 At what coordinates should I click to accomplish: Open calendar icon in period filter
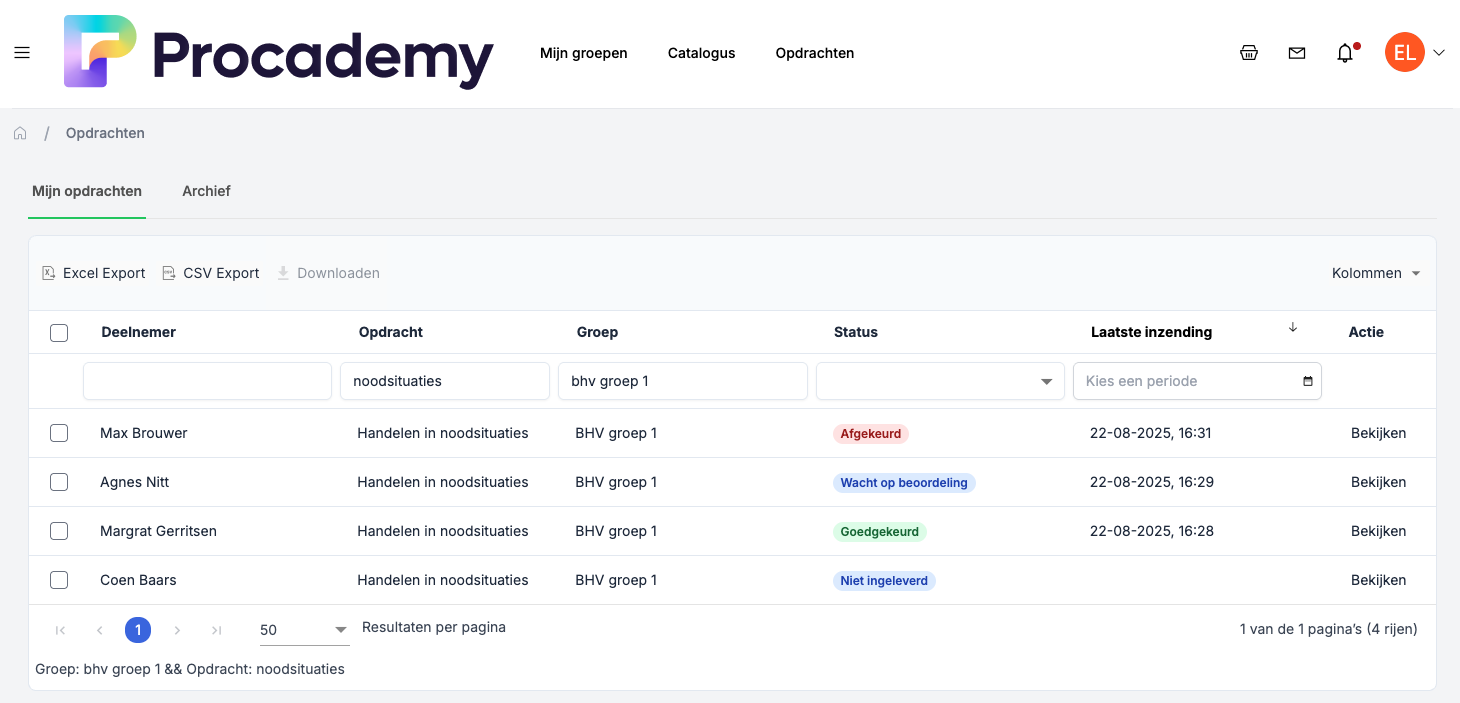tap(1308, 381)
